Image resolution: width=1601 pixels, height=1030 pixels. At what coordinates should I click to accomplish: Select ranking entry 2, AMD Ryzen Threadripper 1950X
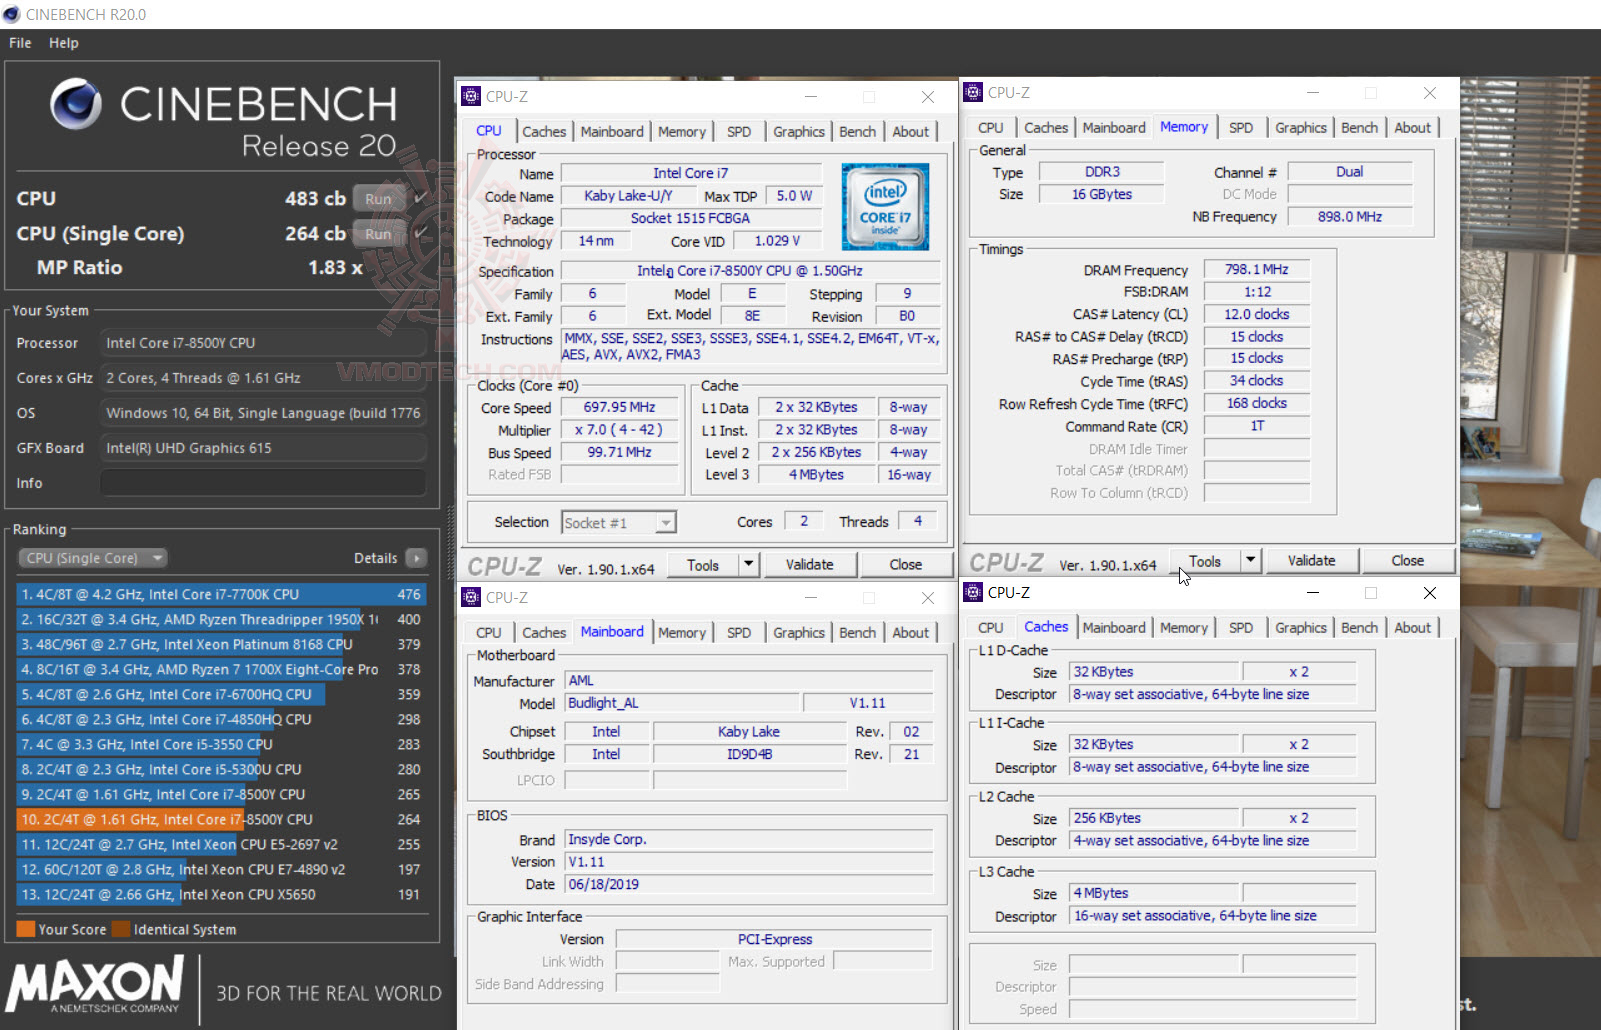coord(221,619)
